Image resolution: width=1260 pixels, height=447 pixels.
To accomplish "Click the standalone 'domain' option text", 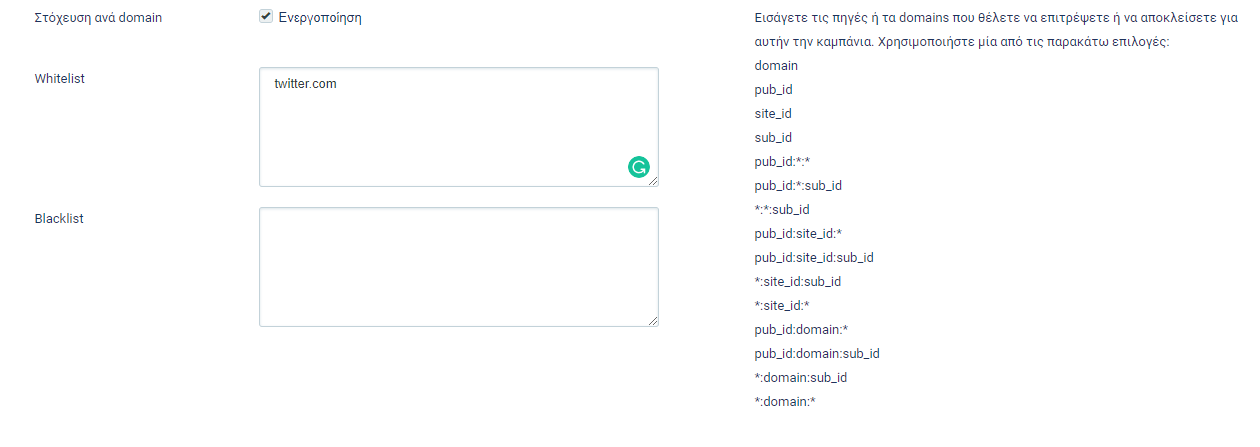I will (x=776, y=65).
